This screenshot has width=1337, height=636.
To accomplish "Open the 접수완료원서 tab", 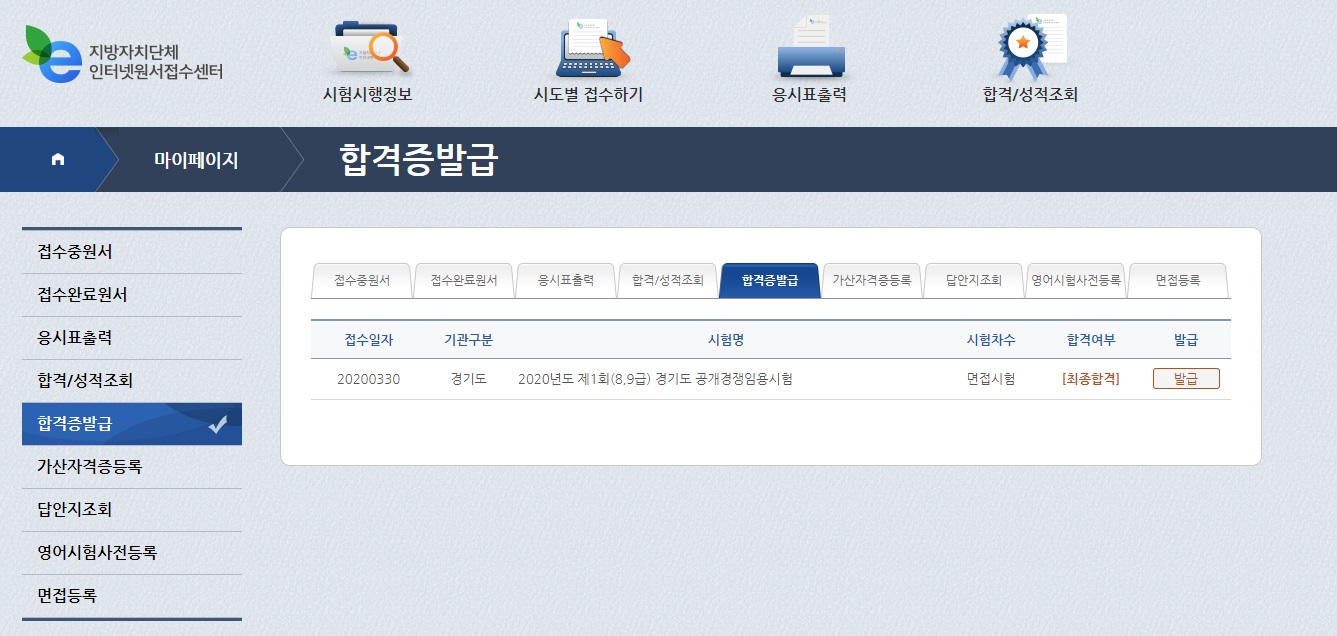I will 464,281.
